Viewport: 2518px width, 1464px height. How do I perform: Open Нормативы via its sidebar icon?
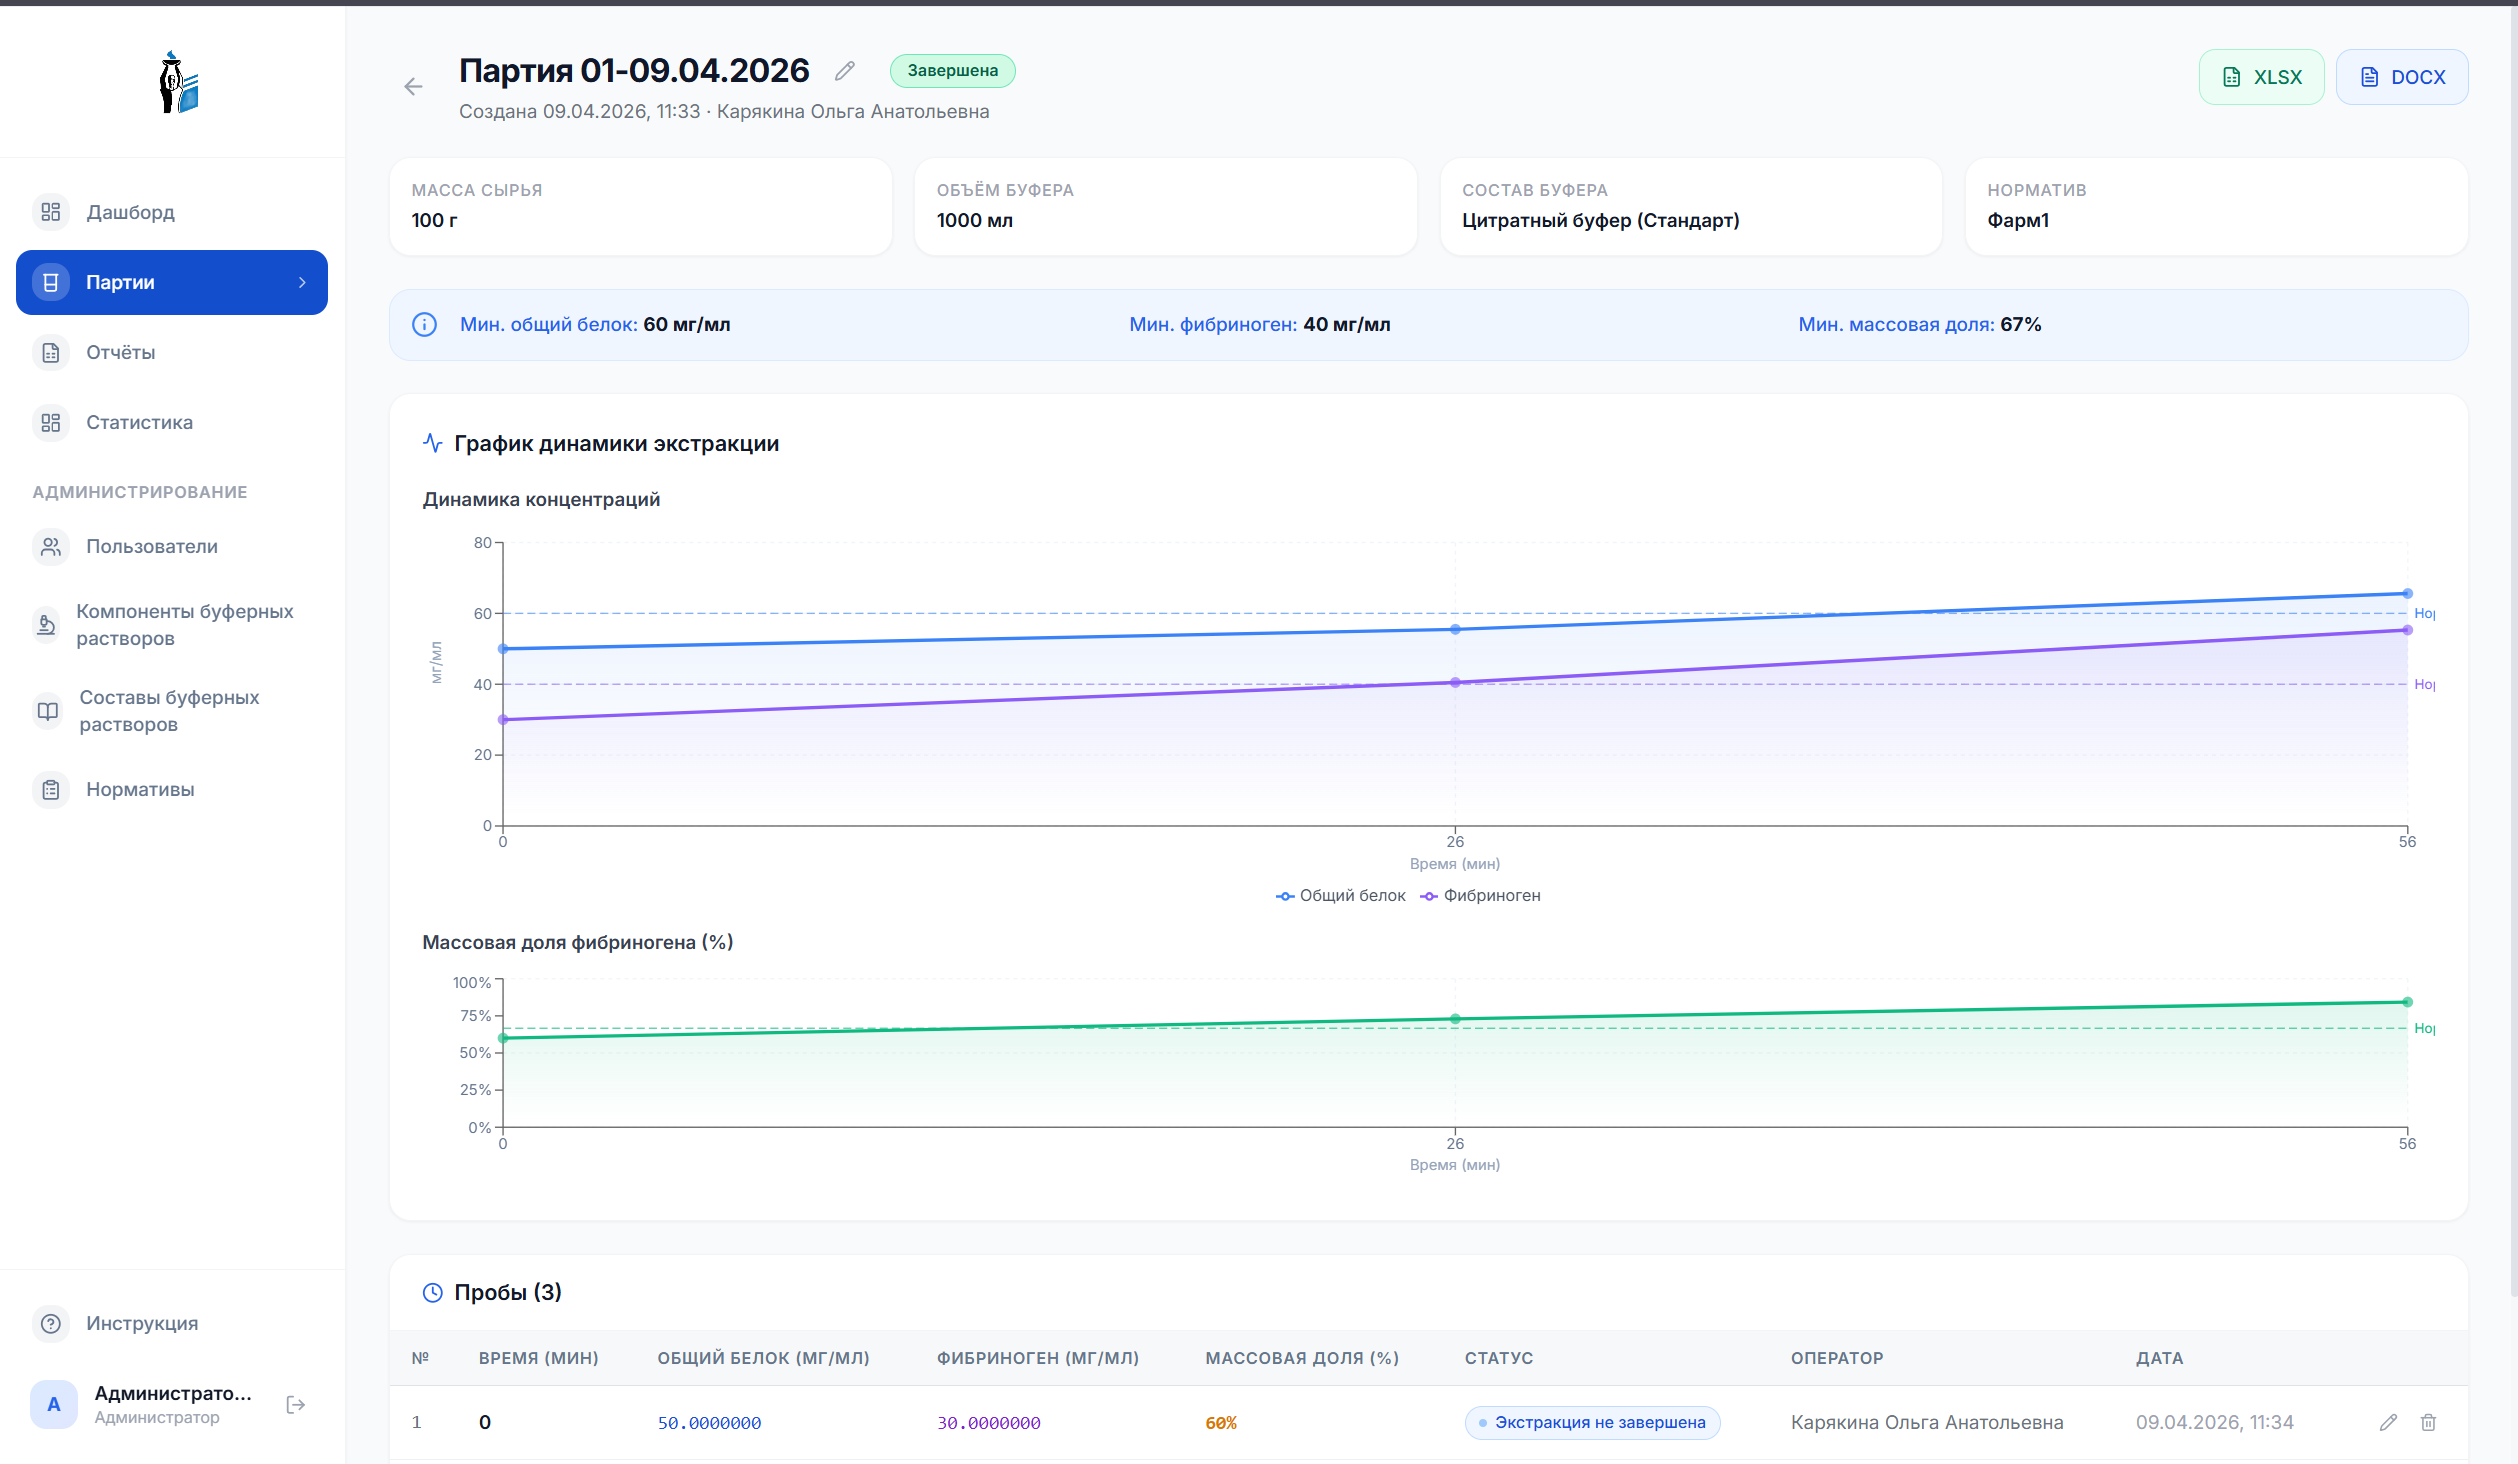[50, 789]
